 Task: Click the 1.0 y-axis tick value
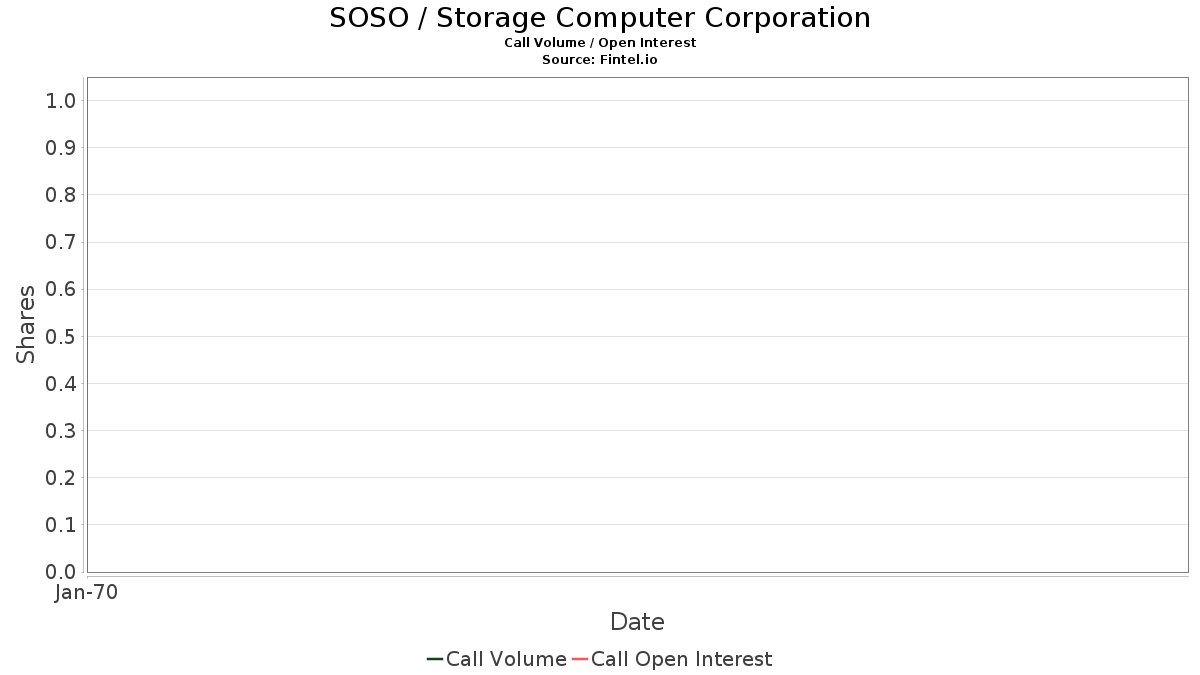pos(61,100)
